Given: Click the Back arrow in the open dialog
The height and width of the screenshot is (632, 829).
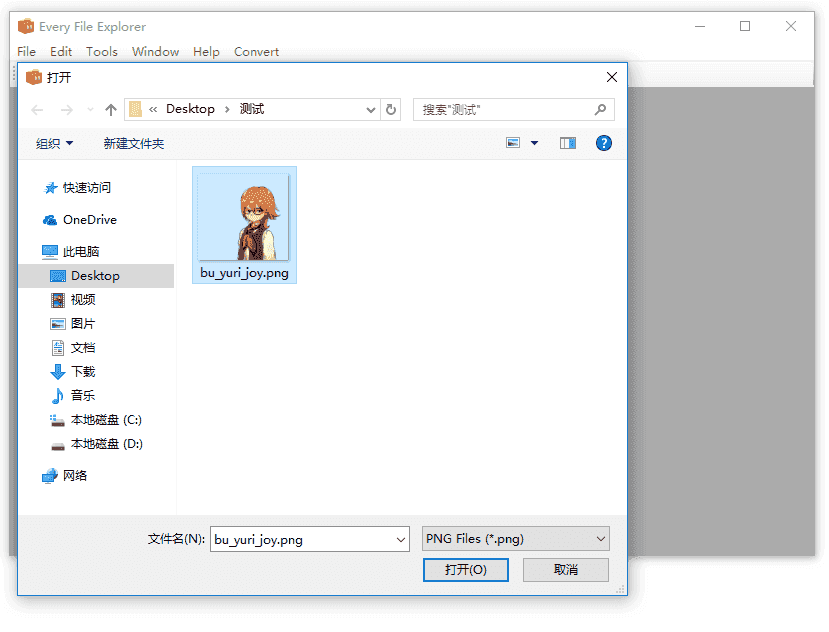Looking at the screenshot, I should coord(37,110).
